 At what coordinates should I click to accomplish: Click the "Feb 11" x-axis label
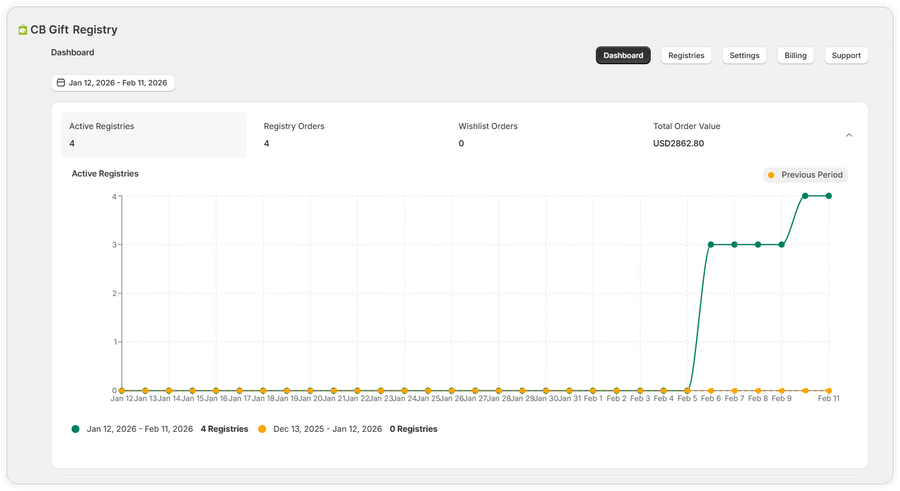(828, 399)
